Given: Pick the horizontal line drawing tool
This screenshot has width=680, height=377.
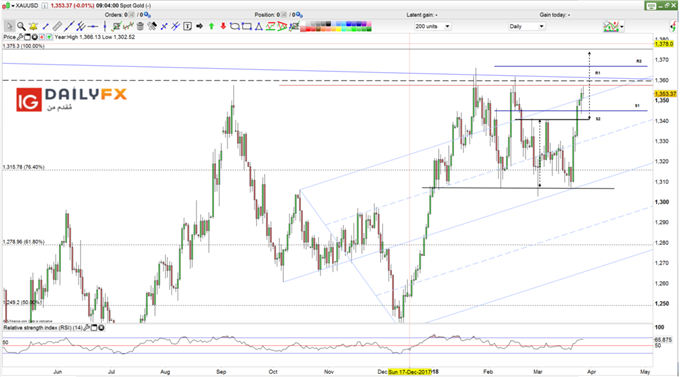Looking at the screenshot, I should (93, 26).
